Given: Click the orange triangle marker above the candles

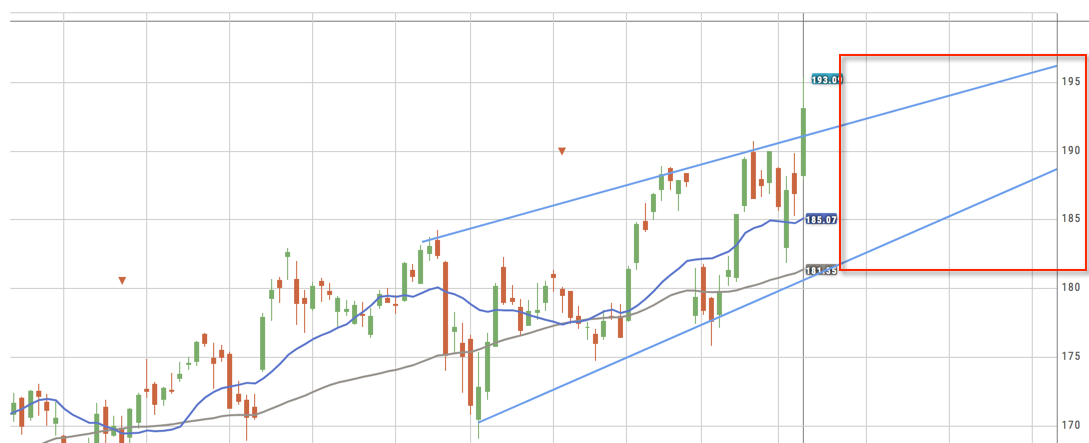Looking at the screenshot, I should click(562, 151).
